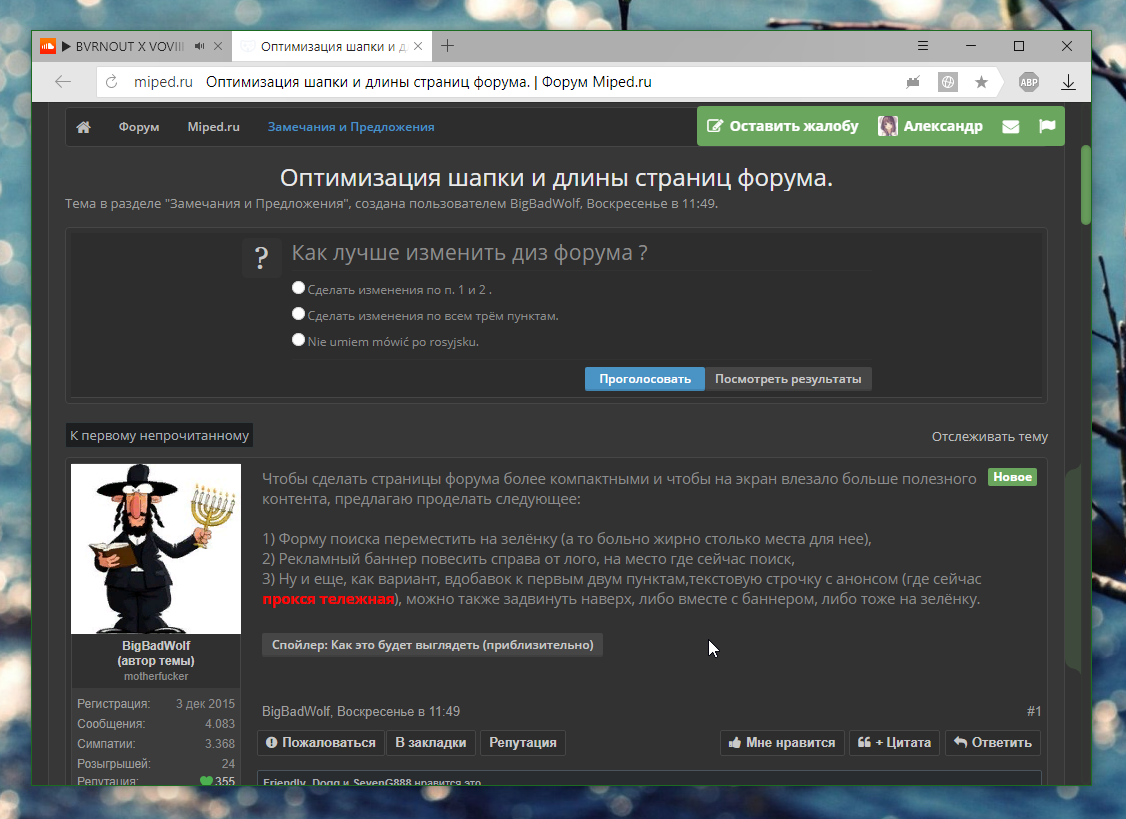Click 'К первому непрочитанному' link
Viewport: 1126px width, 819px height.
(159, 435)
